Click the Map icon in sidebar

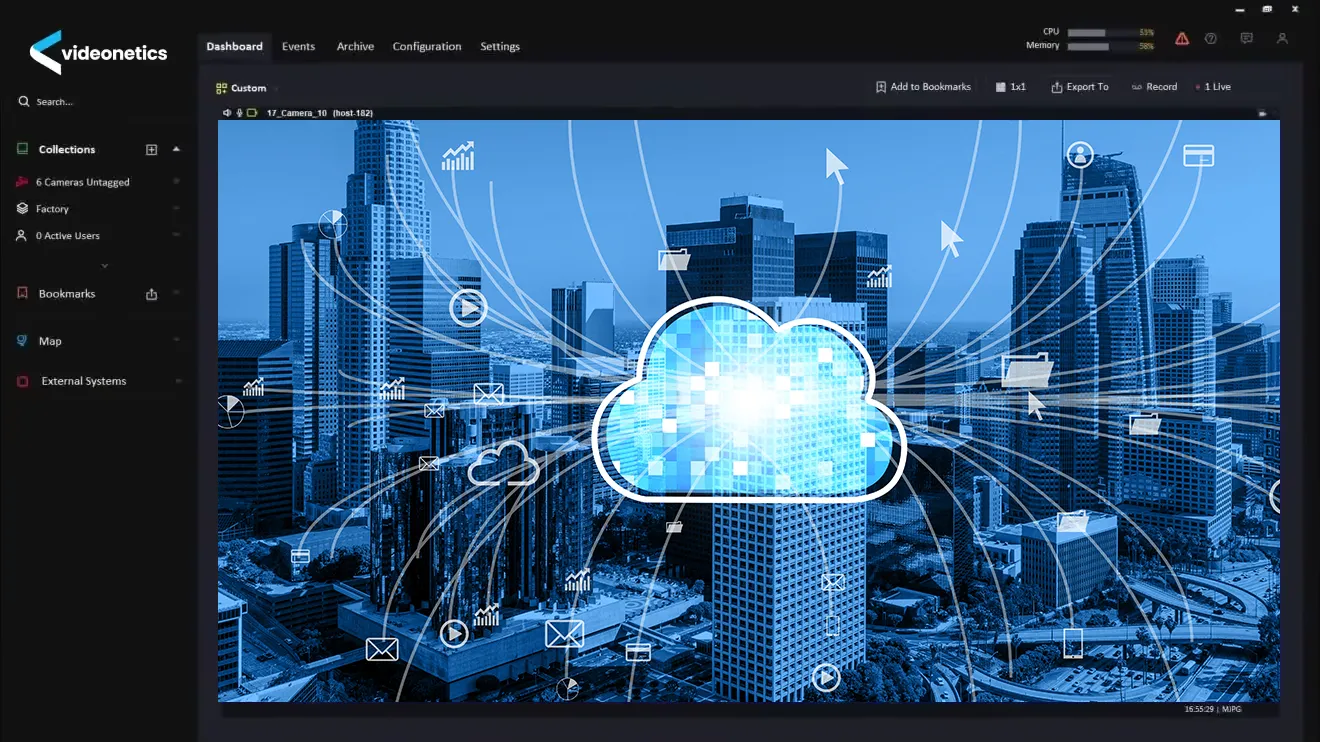coord(22,341)
